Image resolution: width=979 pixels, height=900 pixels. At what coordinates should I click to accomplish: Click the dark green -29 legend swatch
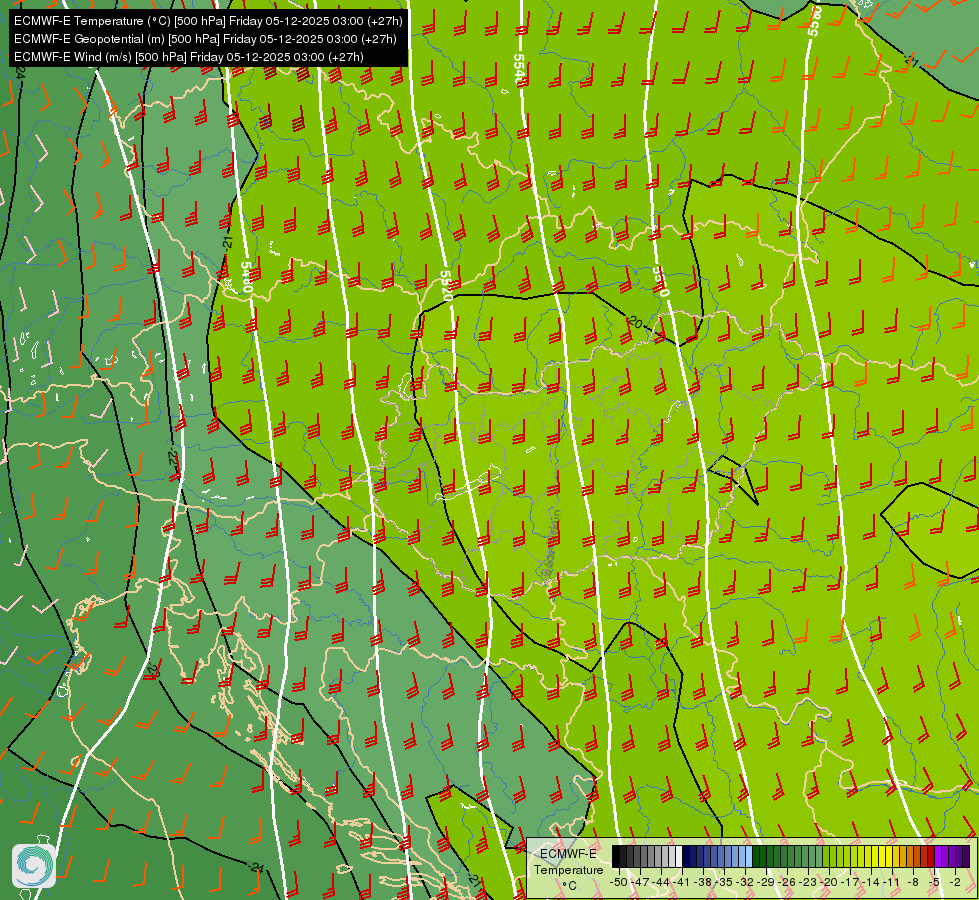click(756, 856)
